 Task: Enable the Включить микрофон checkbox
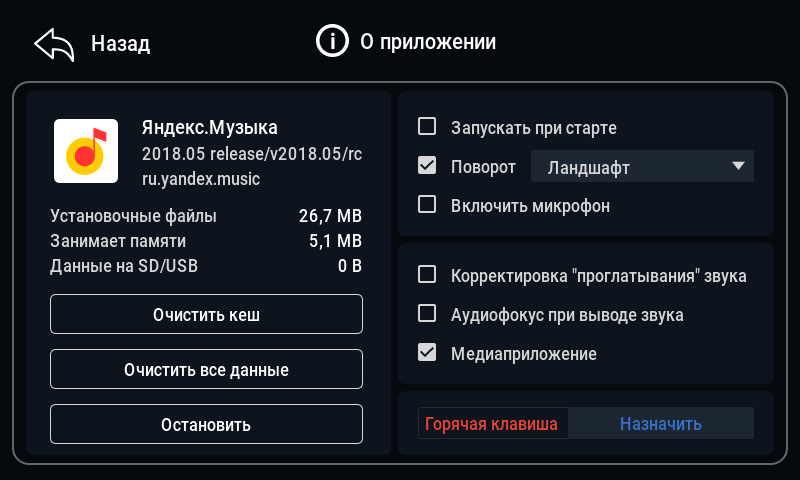pyautogui.click(x=427, y=205)
